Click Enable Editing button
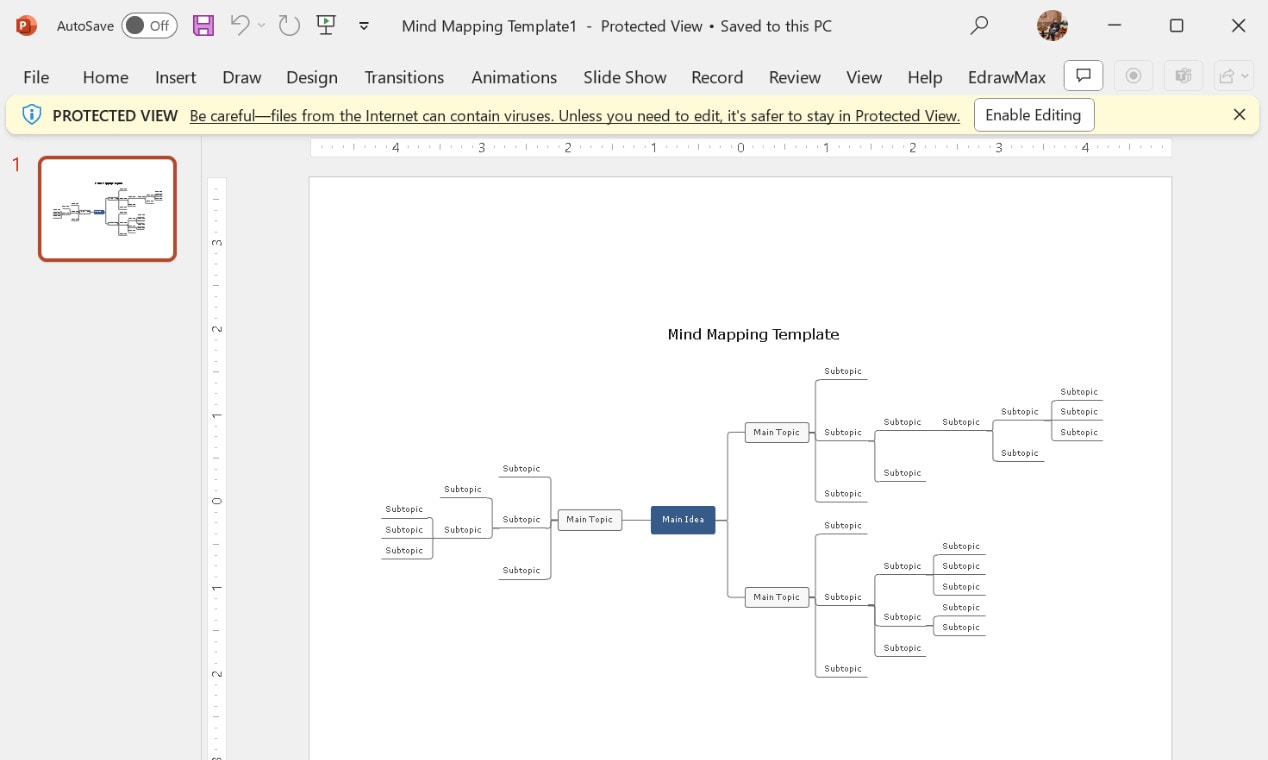 1034,115
